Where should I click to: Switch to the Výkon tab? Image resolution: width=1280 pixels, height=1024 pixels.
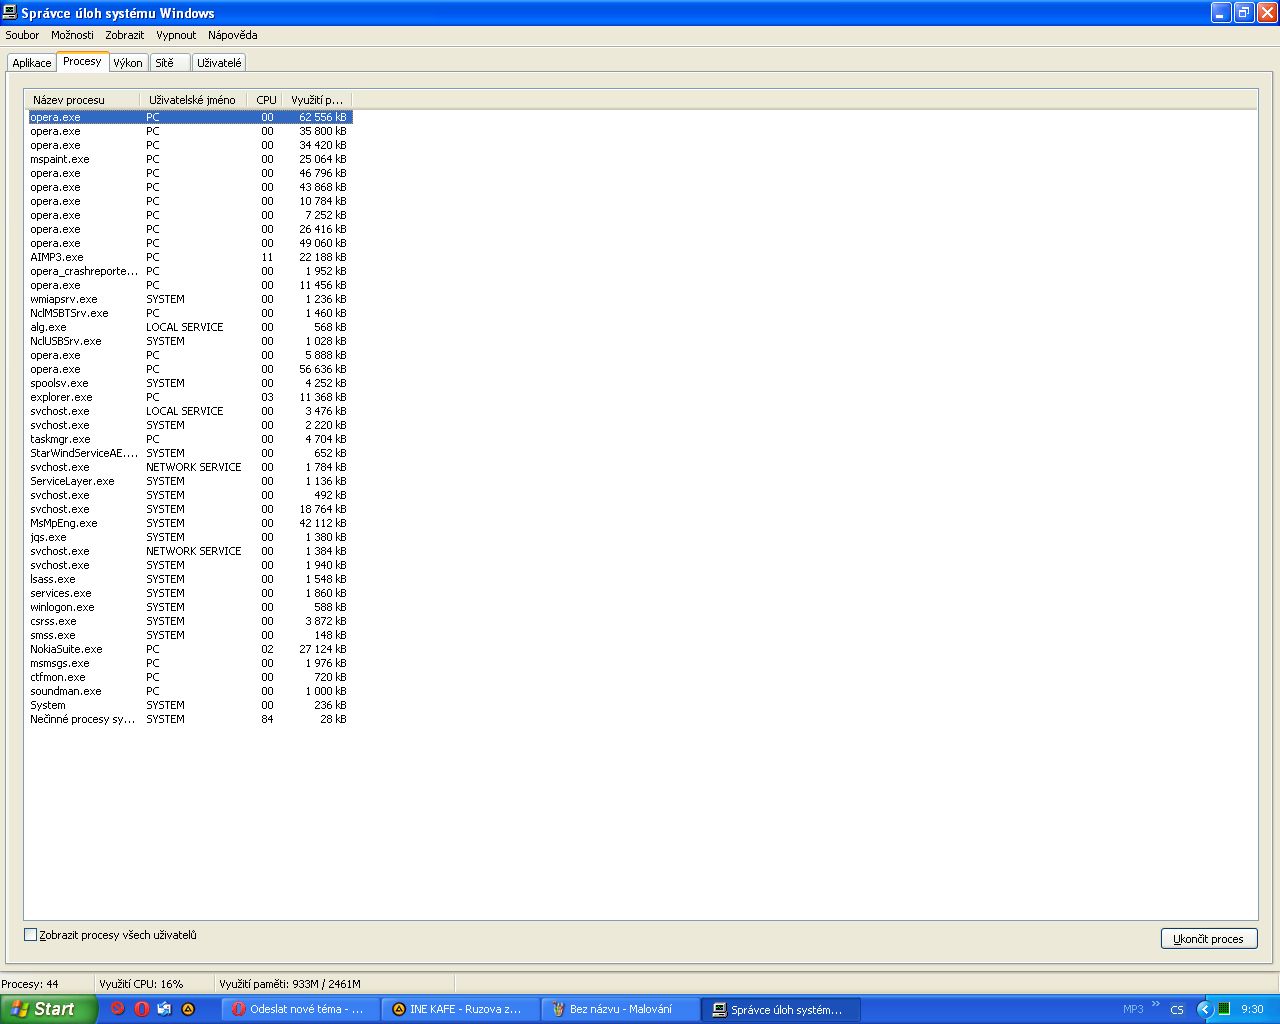pyautogui.click(x=128, y=63)
